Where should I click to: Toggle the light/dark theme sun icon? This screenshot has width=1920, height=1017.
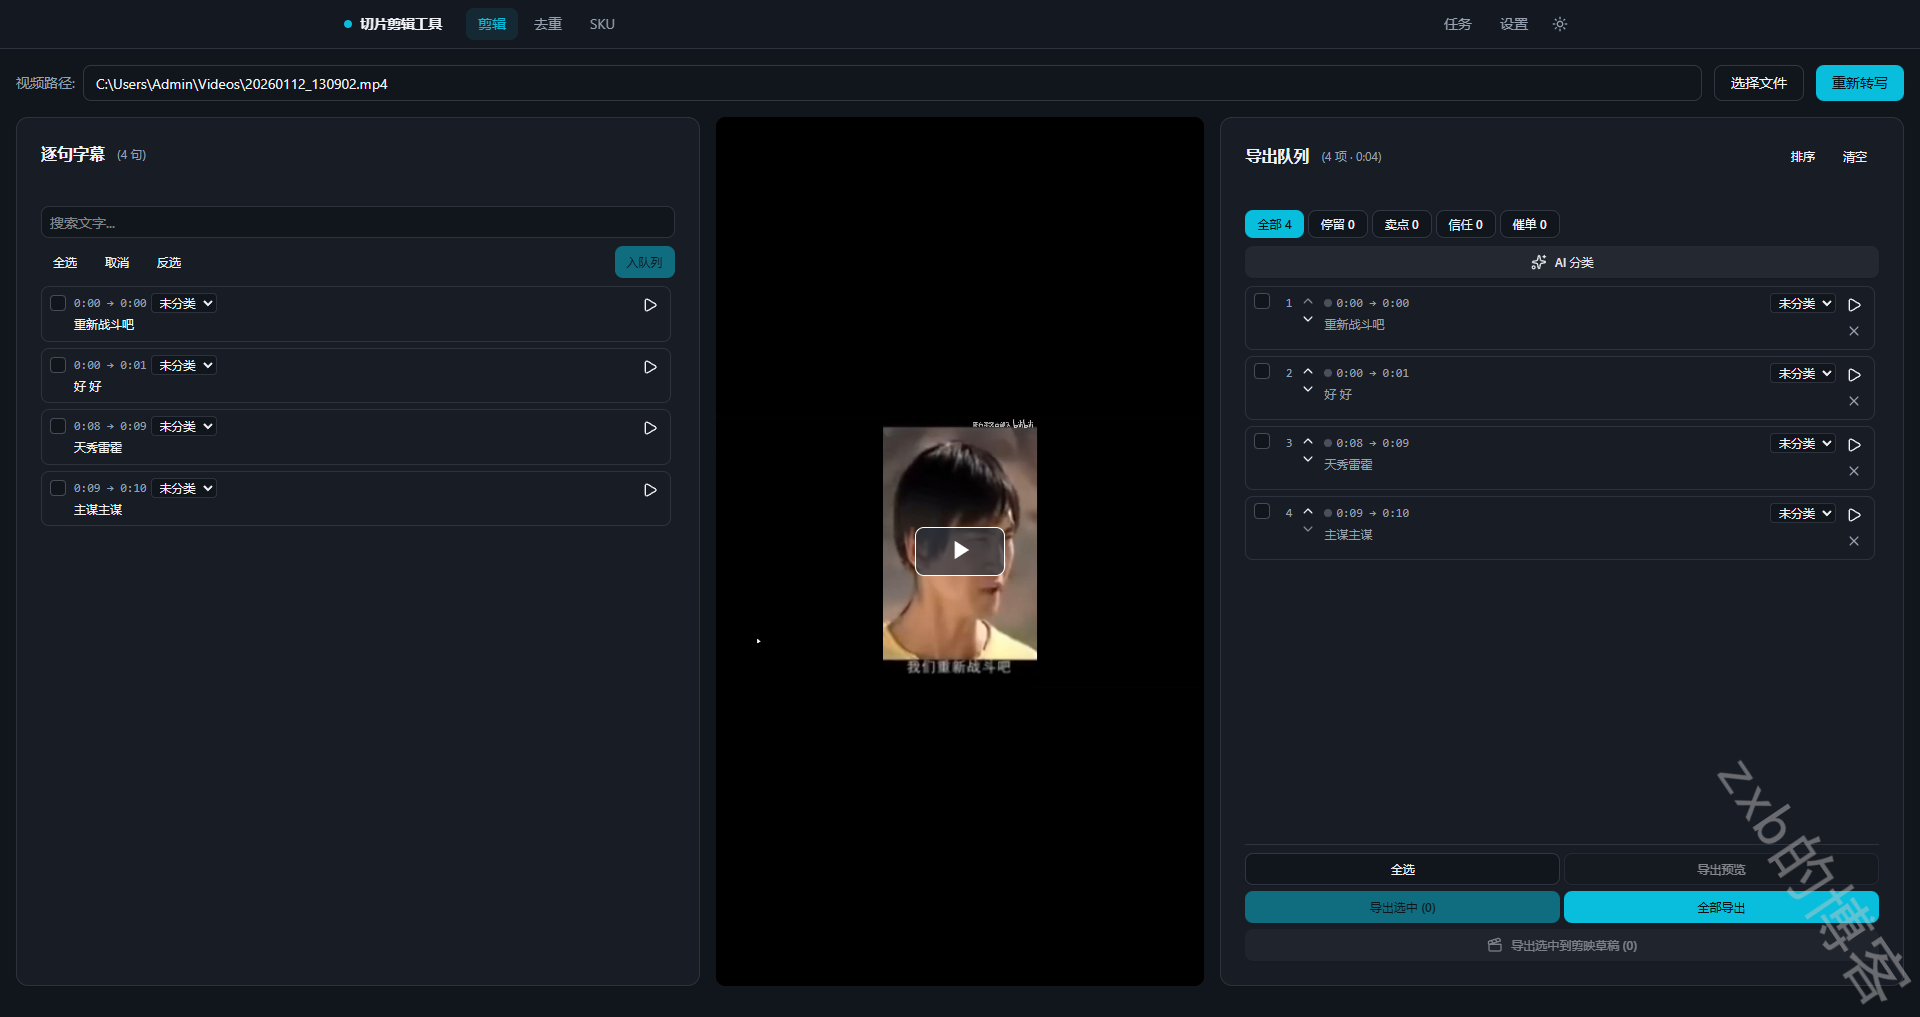(x=1560, y=24)
